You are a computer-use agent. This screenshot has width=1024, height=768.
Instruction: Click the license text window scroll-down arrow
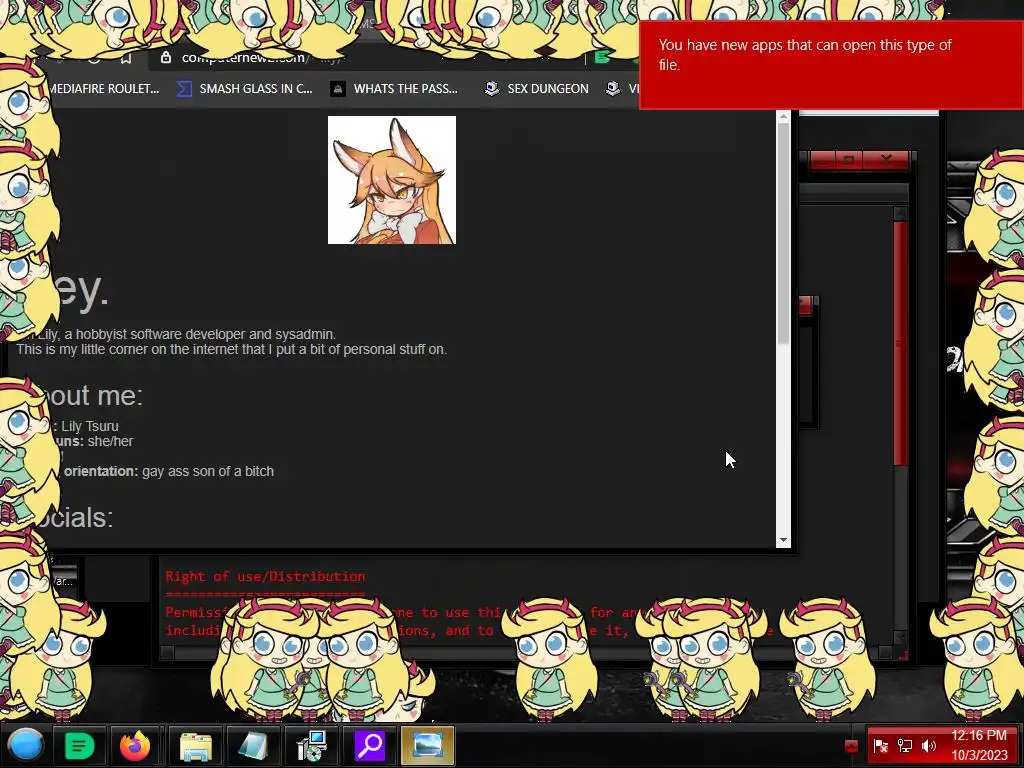click(901, 637)
